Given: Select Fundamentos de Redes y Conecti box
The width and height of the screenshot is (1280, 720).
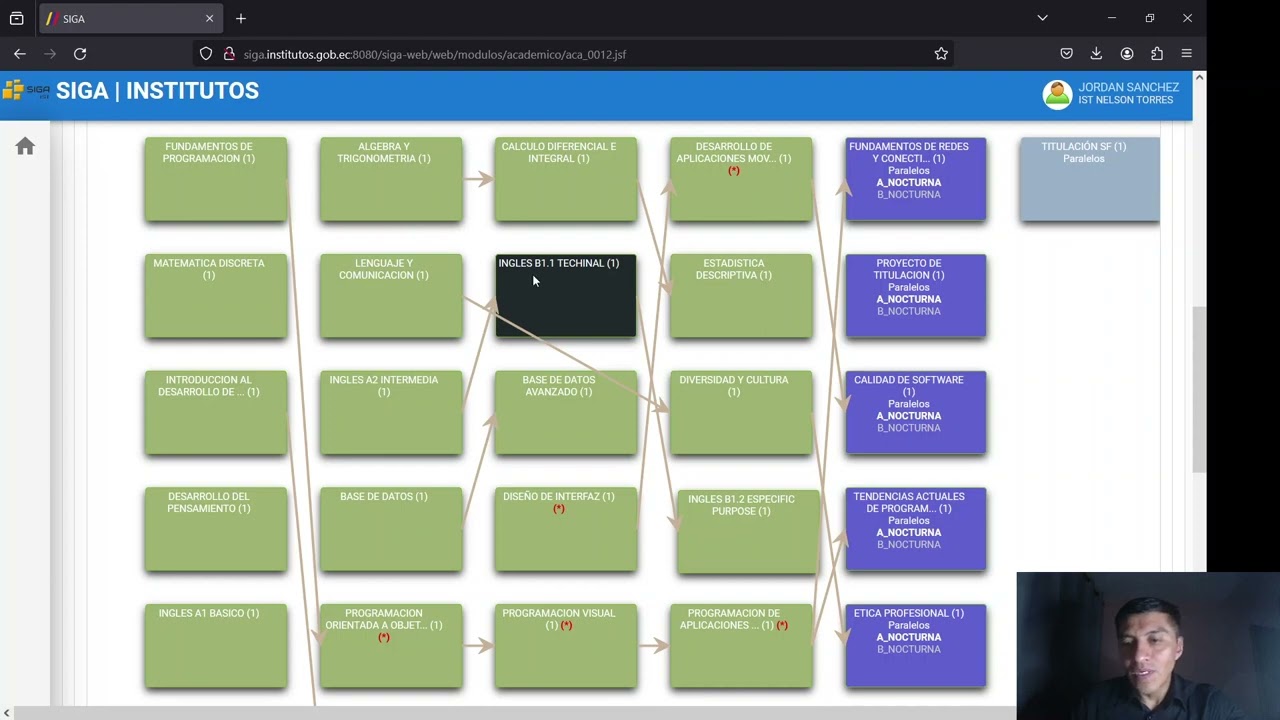Looking at the screenshot, I should click(x=916, y=179).
